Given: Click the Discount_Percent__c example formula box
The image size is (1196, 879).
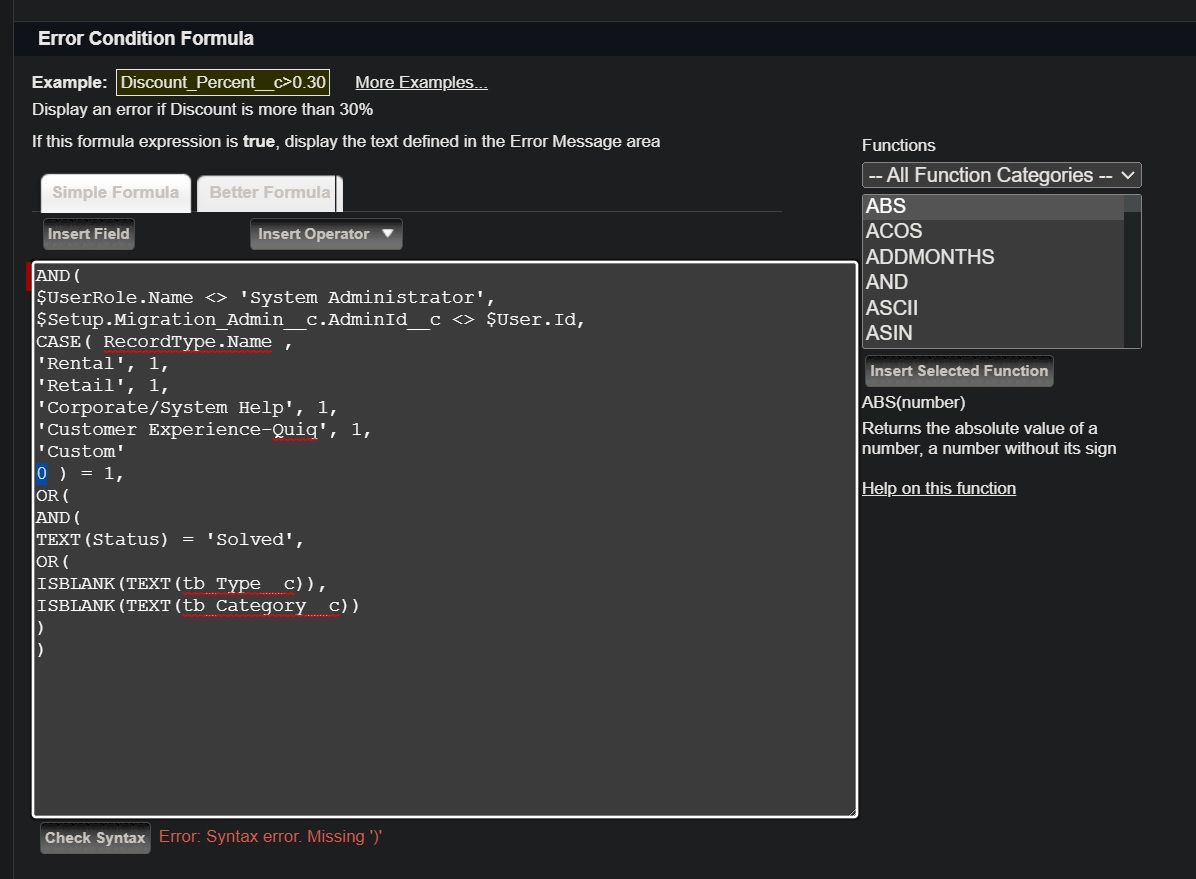Looking at the screenshot, I should tap(223, 82).
